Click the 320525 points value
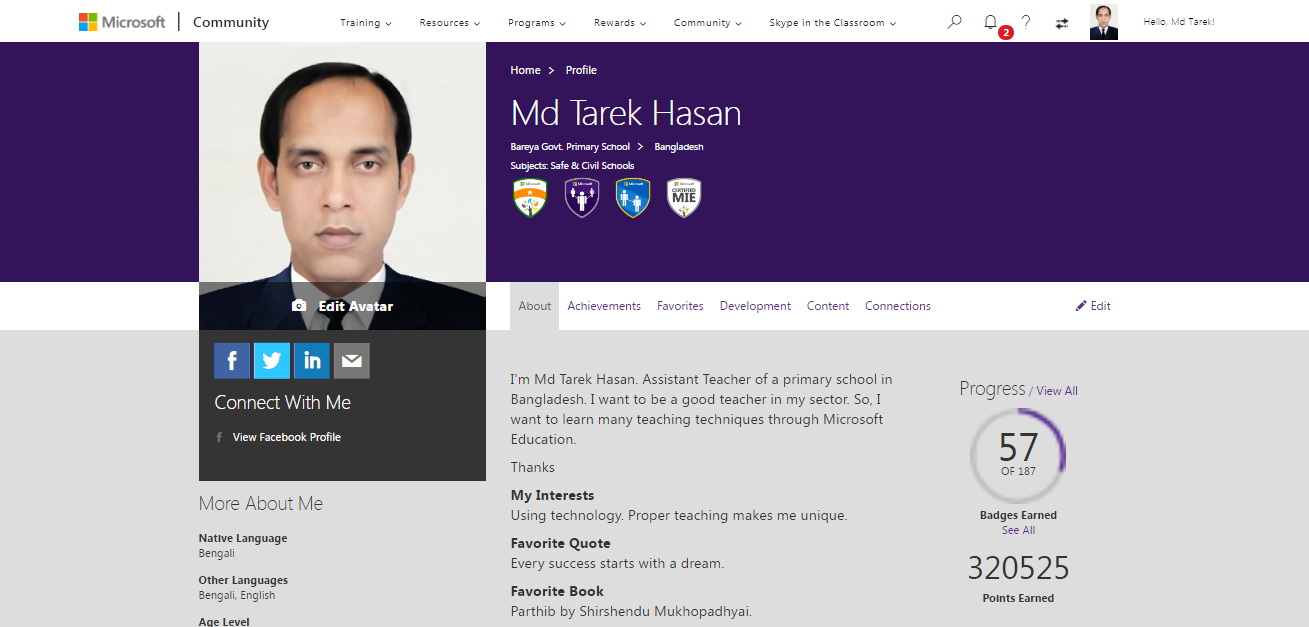The image size is (1309, 627). 1018,568
